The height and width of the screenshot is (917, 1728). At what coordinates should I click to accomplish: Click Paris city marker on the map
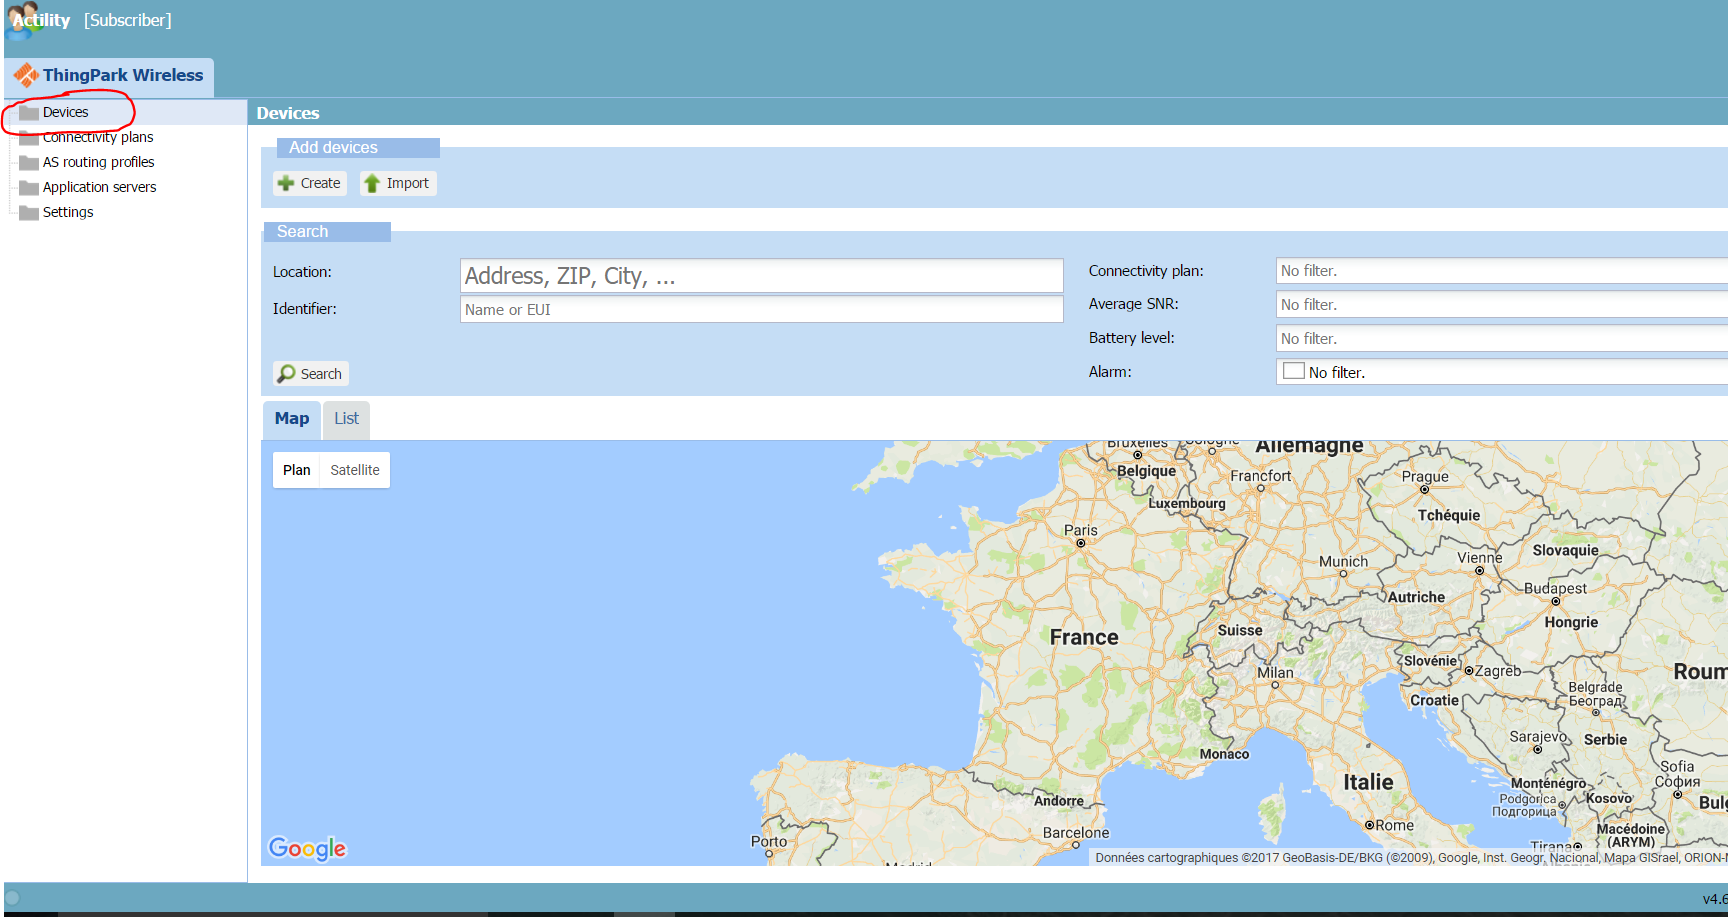[1081, 543]
